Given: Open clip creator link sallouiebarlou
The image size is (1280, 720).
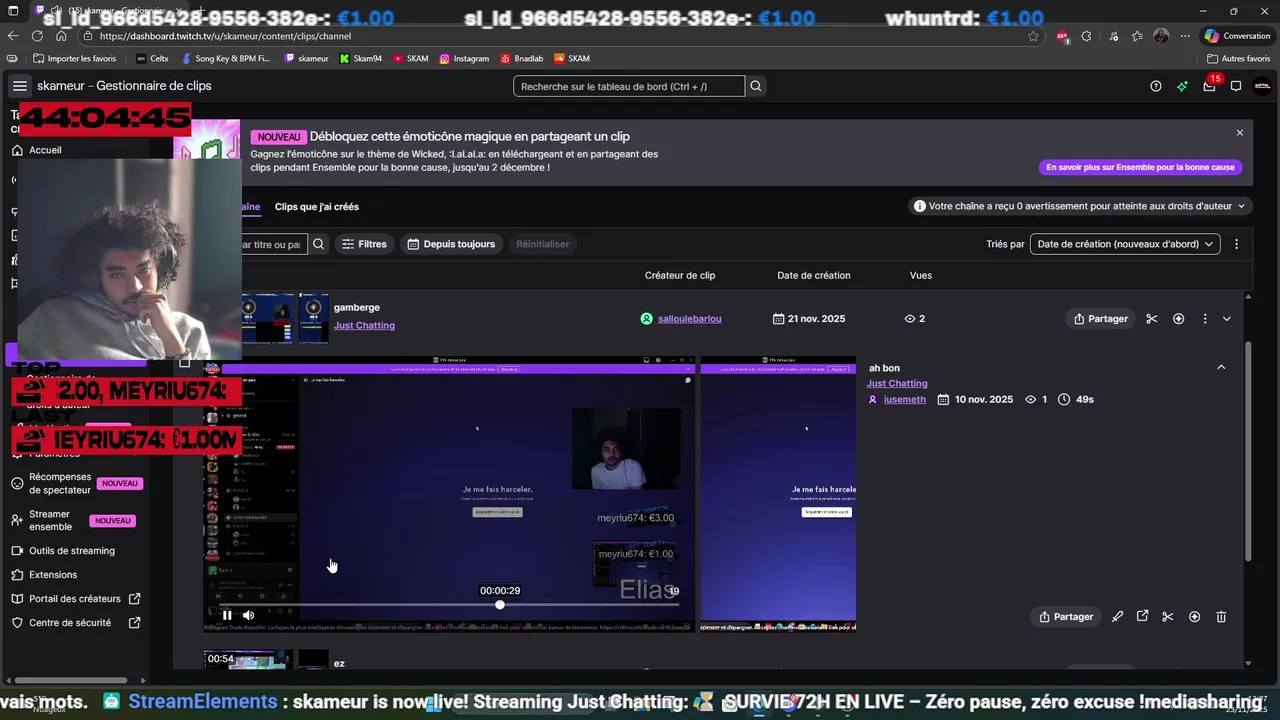Looking at the screenshot, I should (x=689, y=319).
